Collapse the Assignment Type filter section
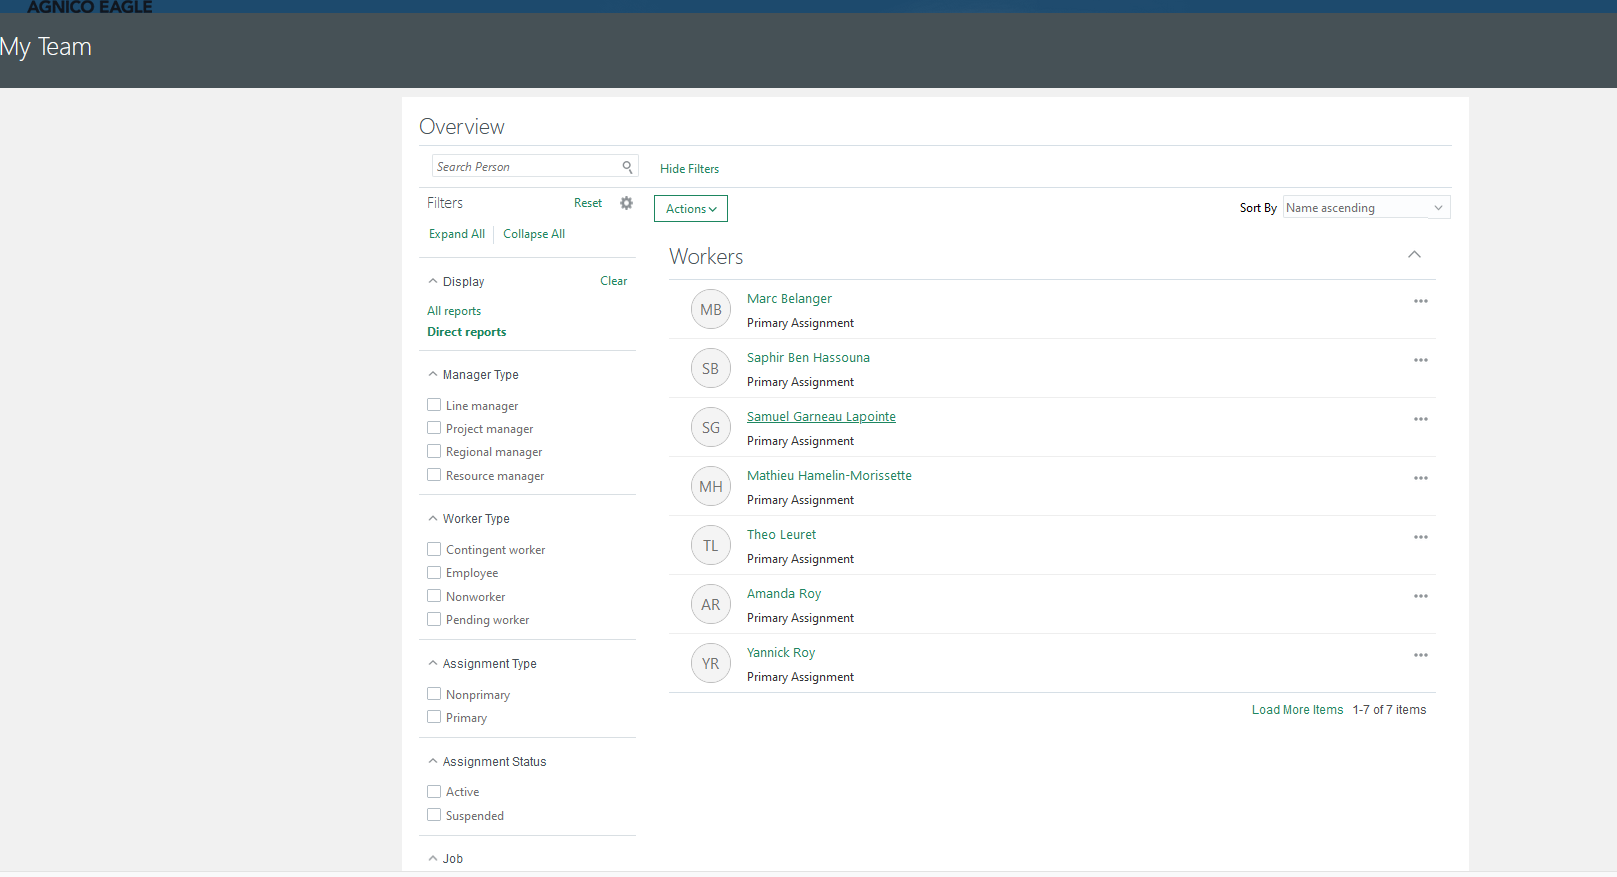The width and height of the screenshot is (1617, 877). (433, 663)
